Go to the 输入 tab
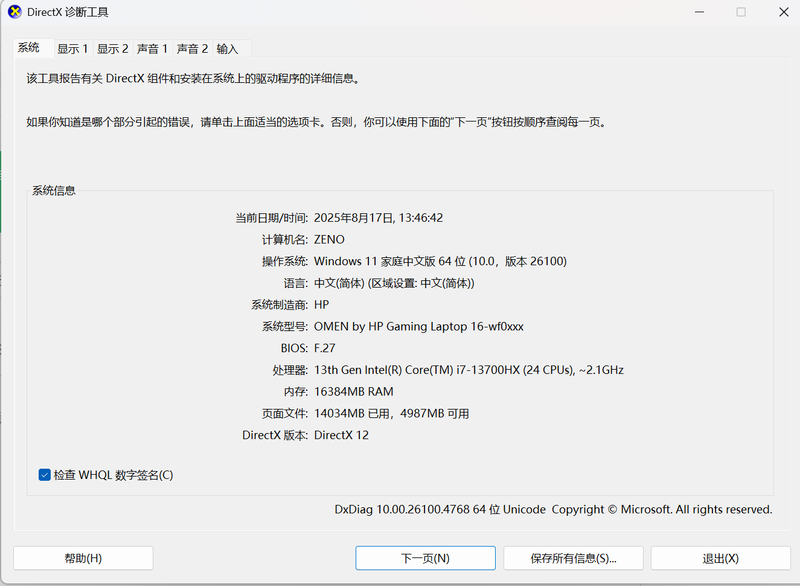Screen dimensions: 800x586 pos(227,49)
